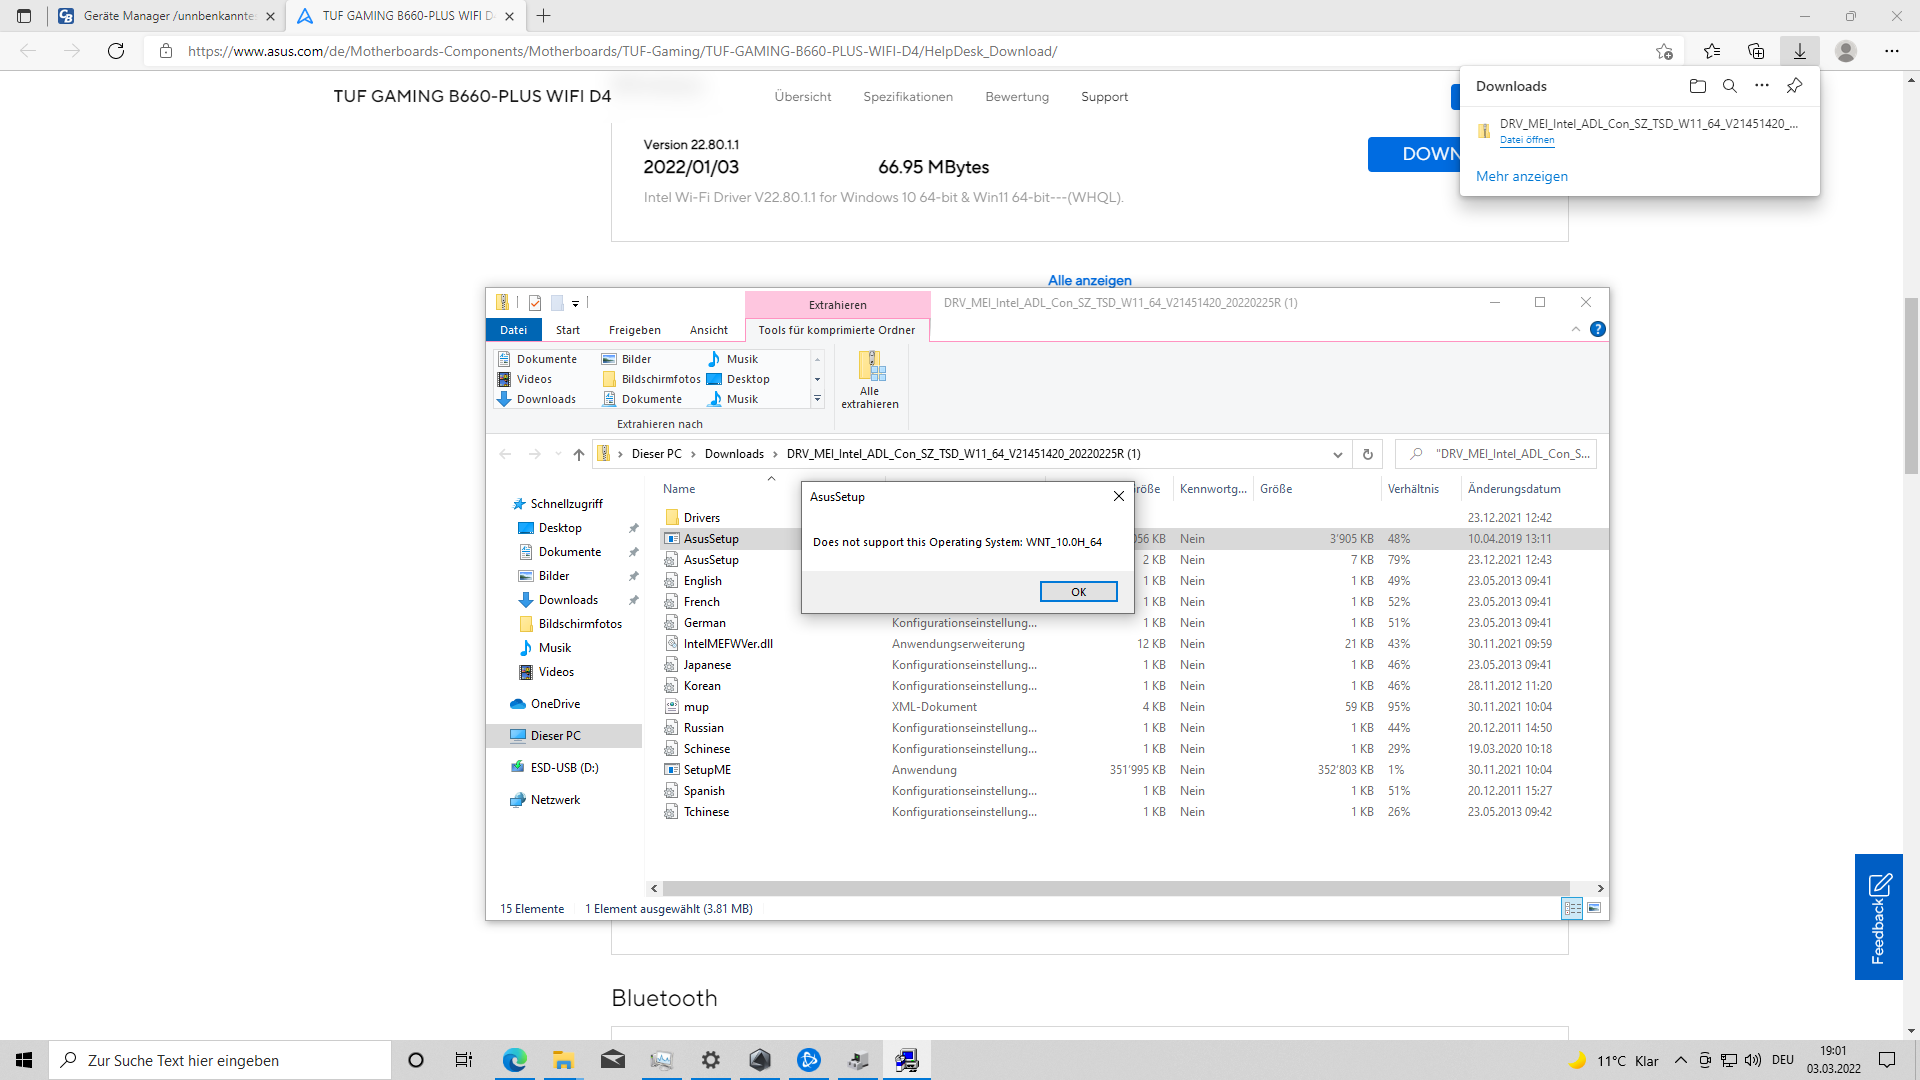Click the Mehr anzeigen link
Viewport: 1920px width, 1080px height.
1521,176
